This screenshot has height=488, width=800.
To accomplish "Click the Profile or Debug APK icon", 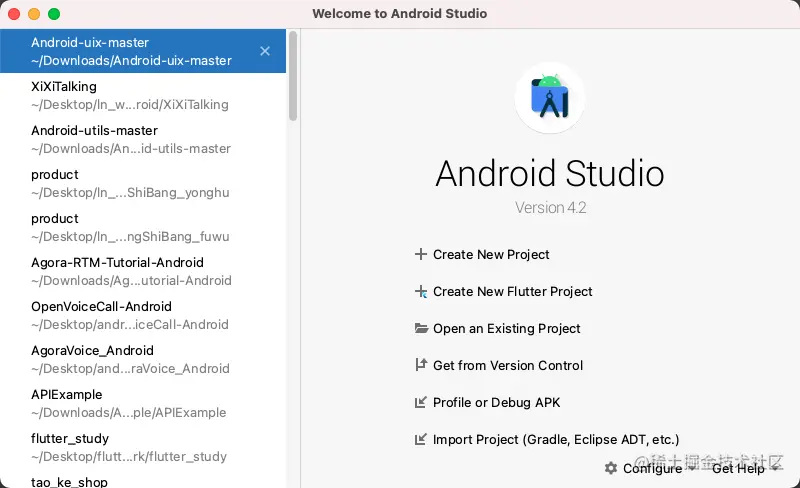I will coord(420,402).
